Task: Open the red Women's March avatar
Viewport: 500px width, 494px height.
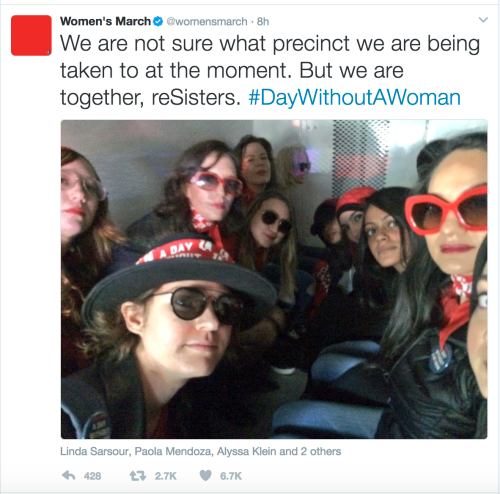Action: point(31,35)
